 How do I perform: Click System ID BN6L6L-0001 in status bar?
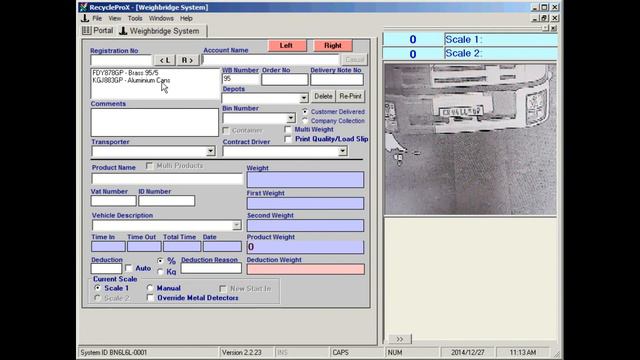coord(113,352)
